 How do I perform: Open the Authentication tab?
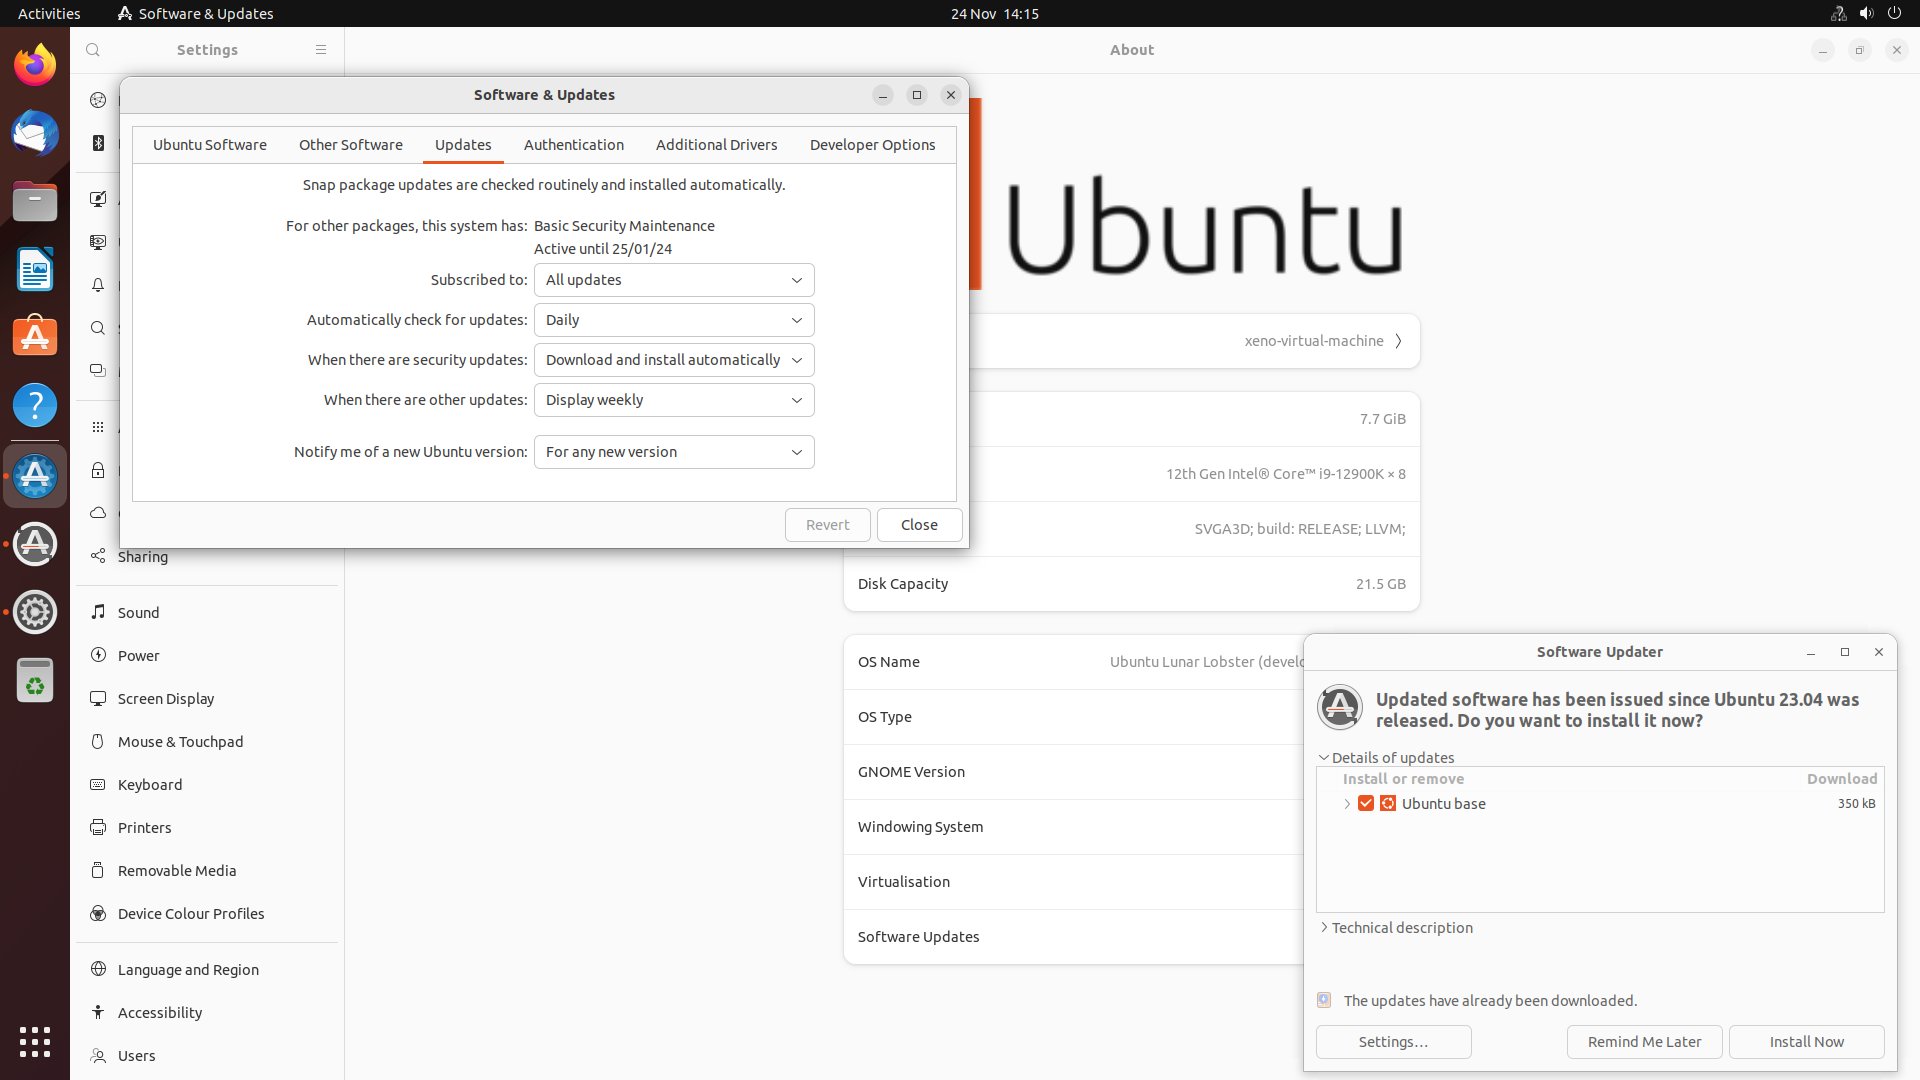point(573,144)
